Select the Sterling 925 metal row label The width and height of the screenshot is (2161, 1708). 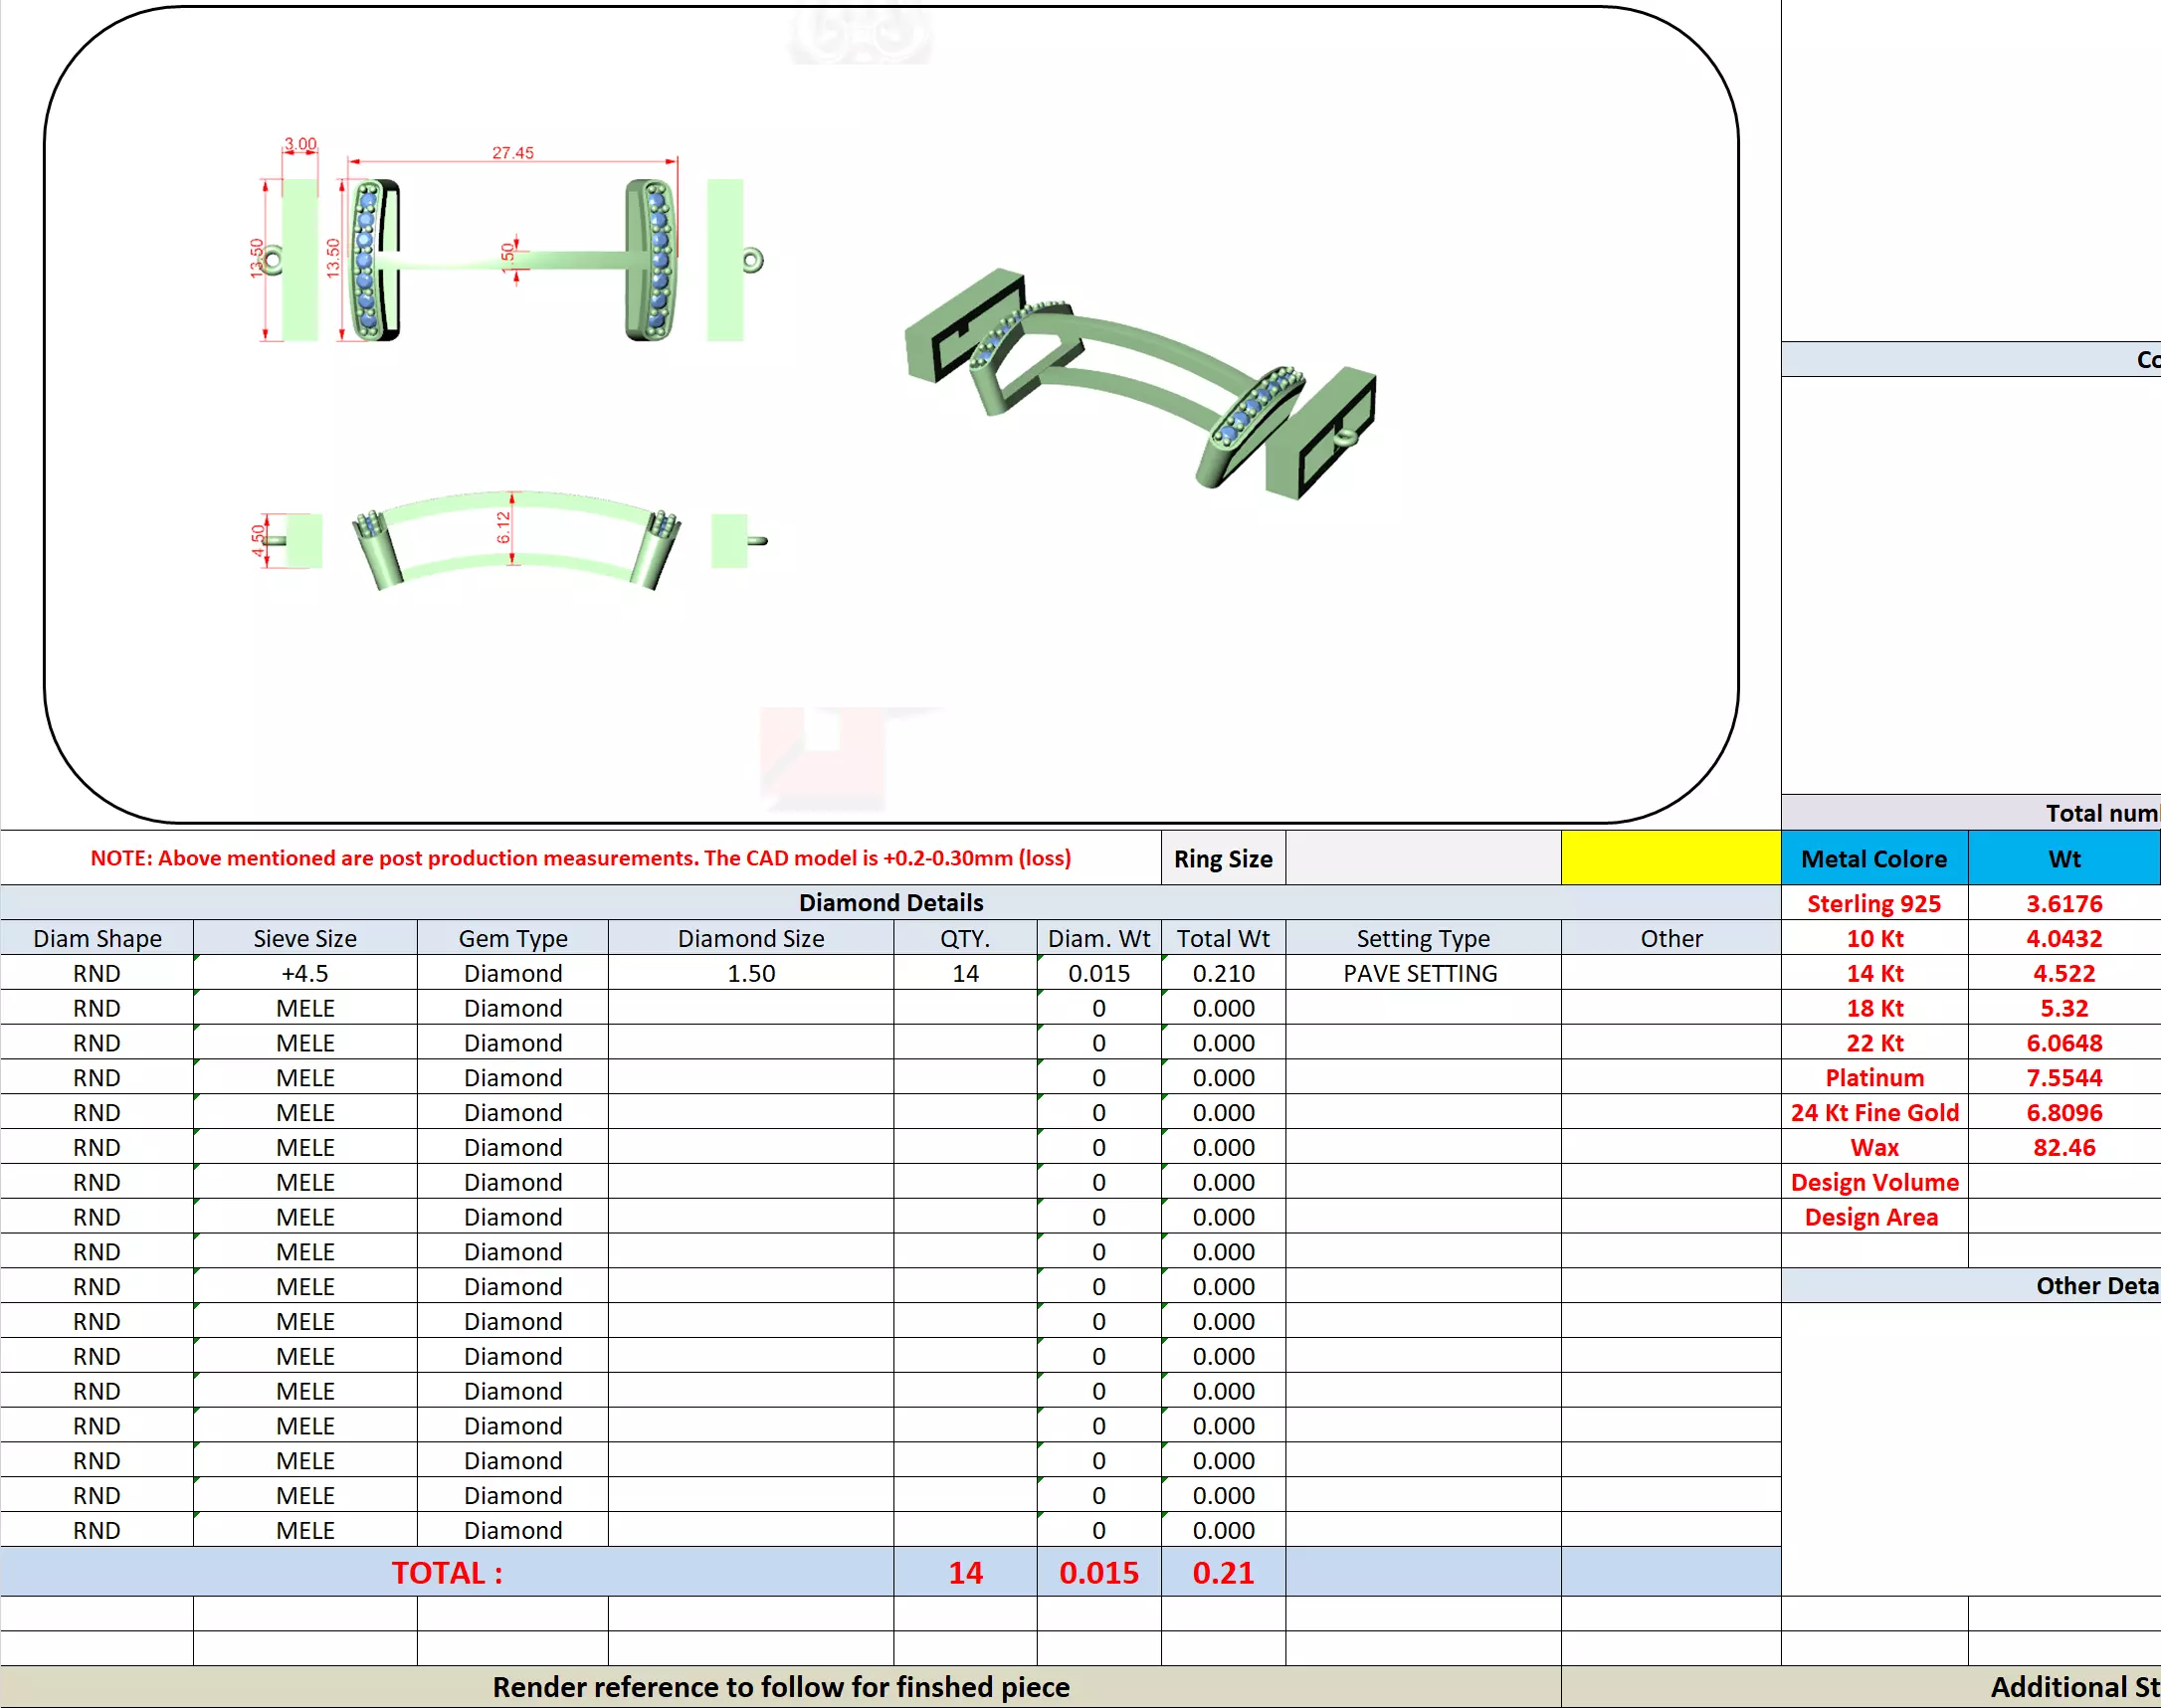click(1873, 903)
